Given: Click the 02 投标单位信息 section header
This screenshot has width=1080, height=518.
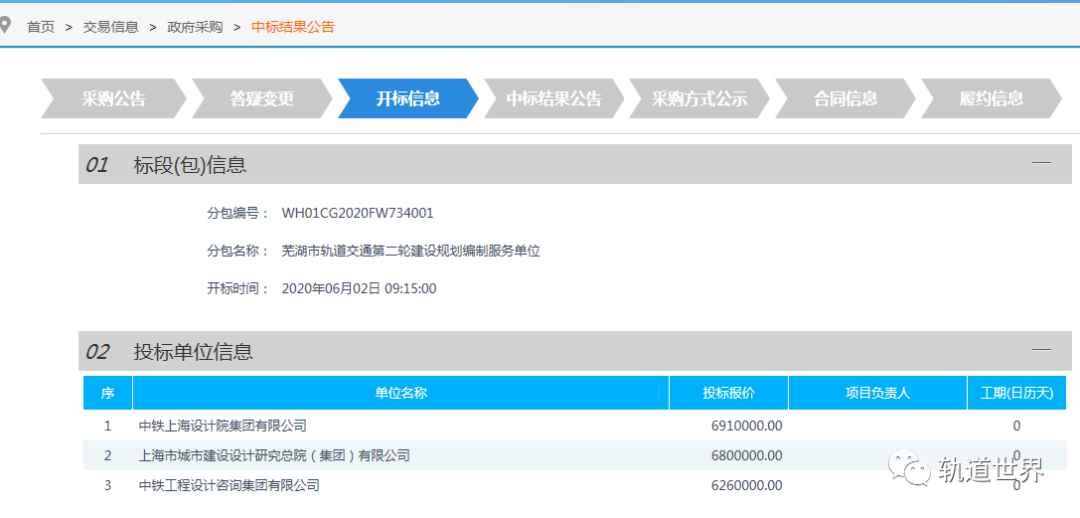Looking at the screenshot, I should point(575,351).
